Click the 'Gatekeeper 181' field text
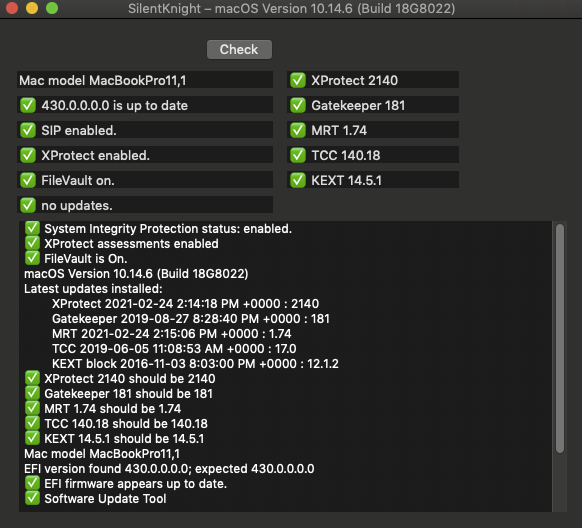Screen dimensions: 582x528 point(358,106)
